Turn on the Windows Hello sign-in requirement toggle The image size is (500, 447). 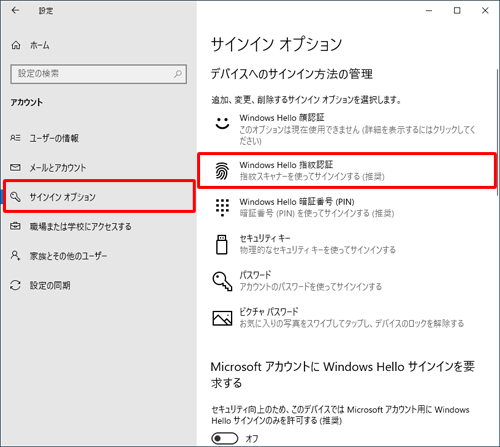pos(225,438)
